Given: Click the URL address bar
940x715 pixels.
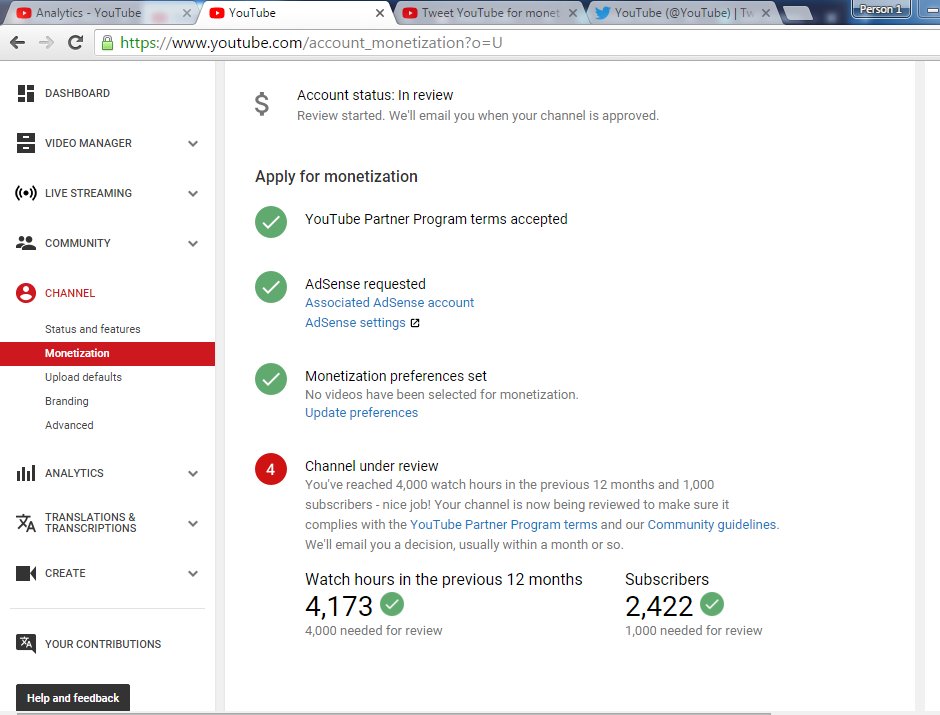Looking at the screenshot, I should pos(516,43).
